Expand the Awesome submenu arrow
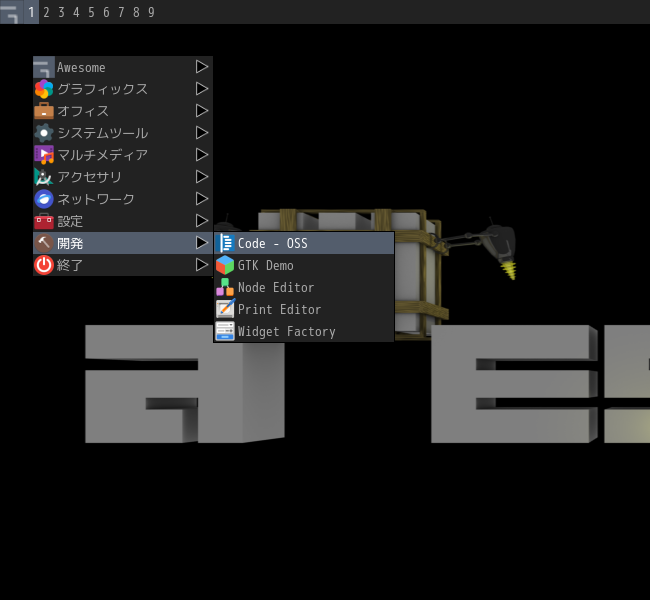 pyautogui.click(x=202, y=67)
